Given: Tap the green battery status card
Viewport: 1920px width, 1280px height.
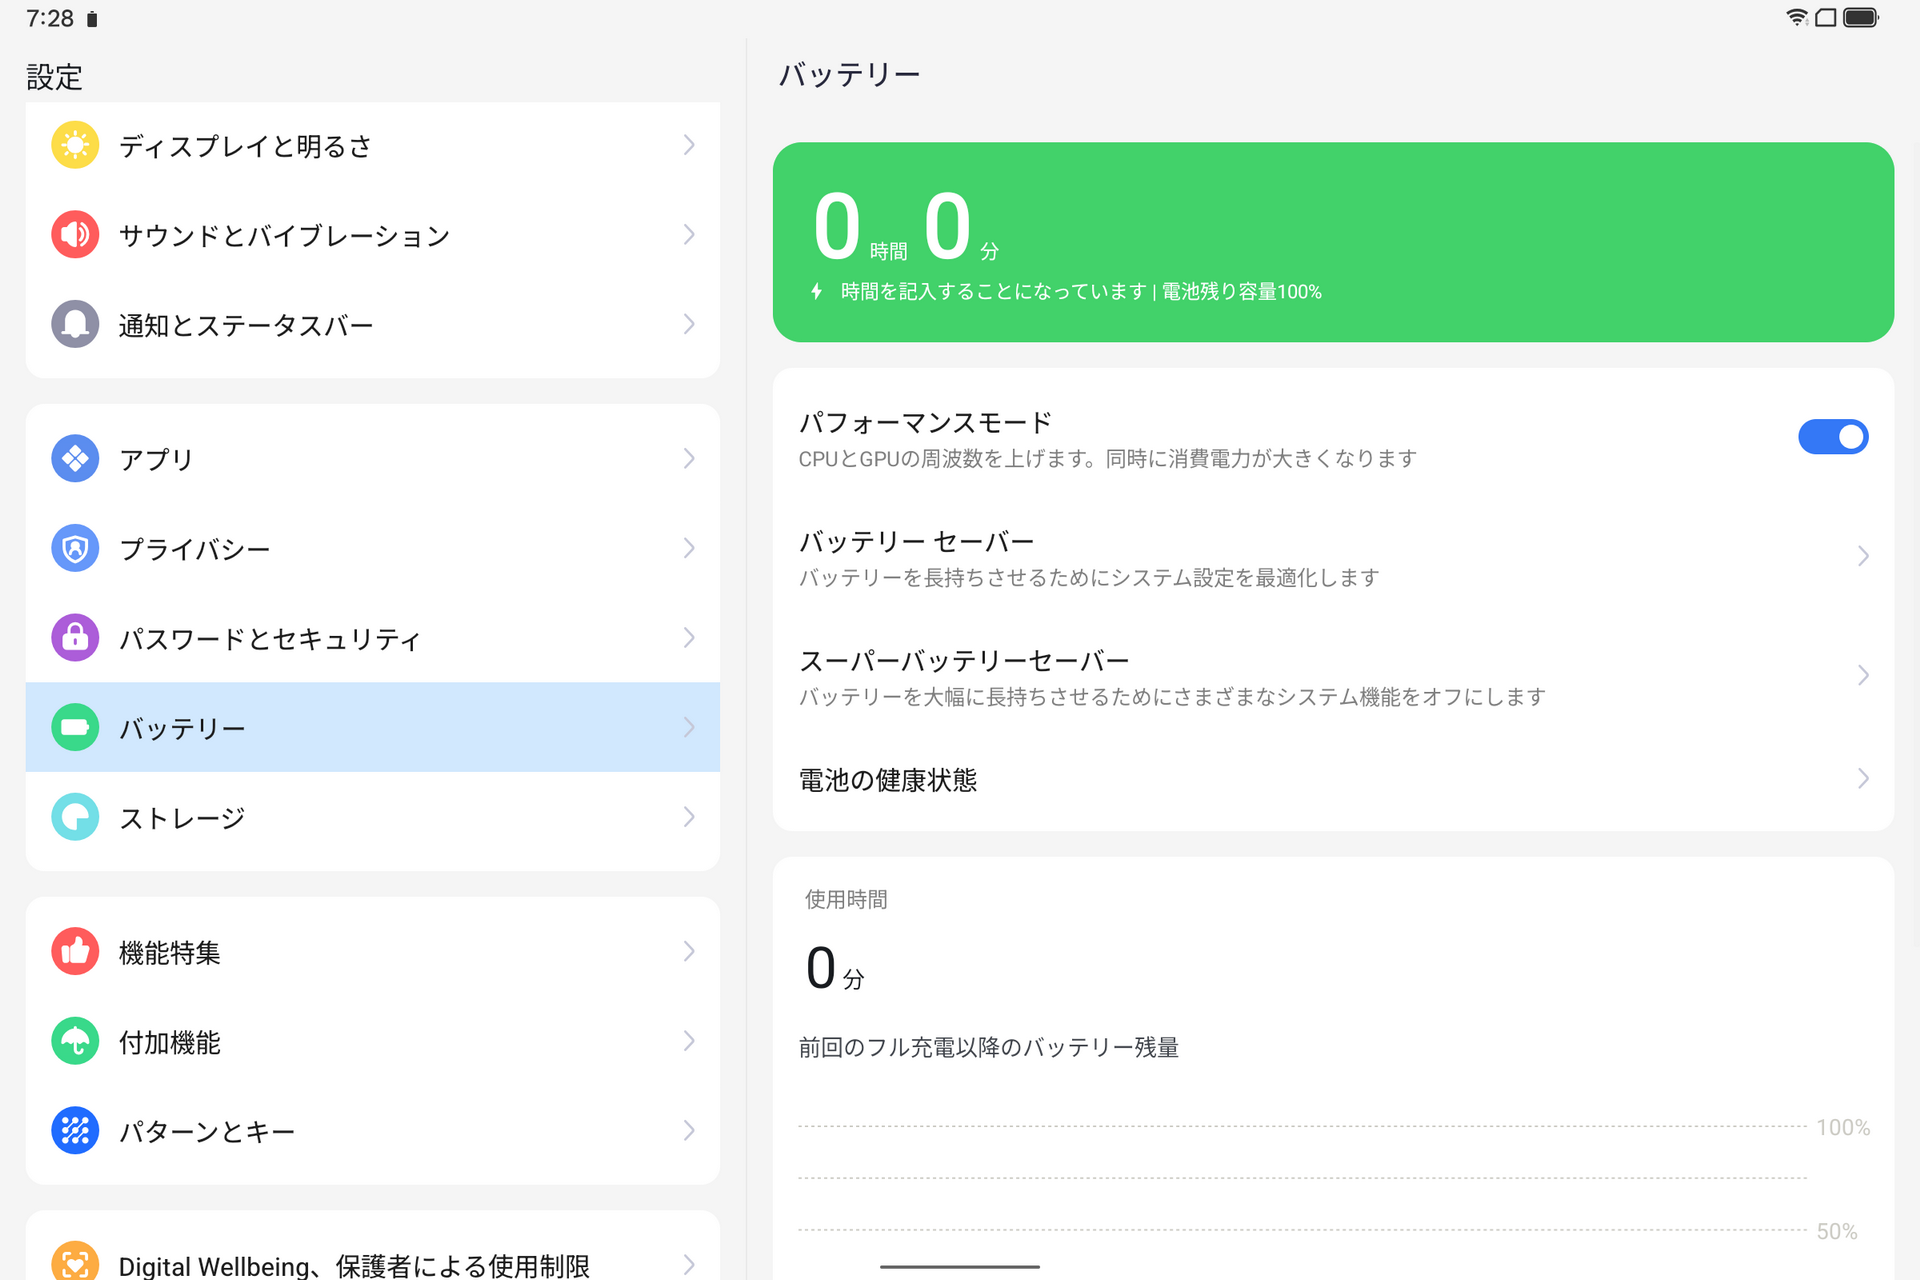Looking at the screenshot, I should [x=1332, y=242].
